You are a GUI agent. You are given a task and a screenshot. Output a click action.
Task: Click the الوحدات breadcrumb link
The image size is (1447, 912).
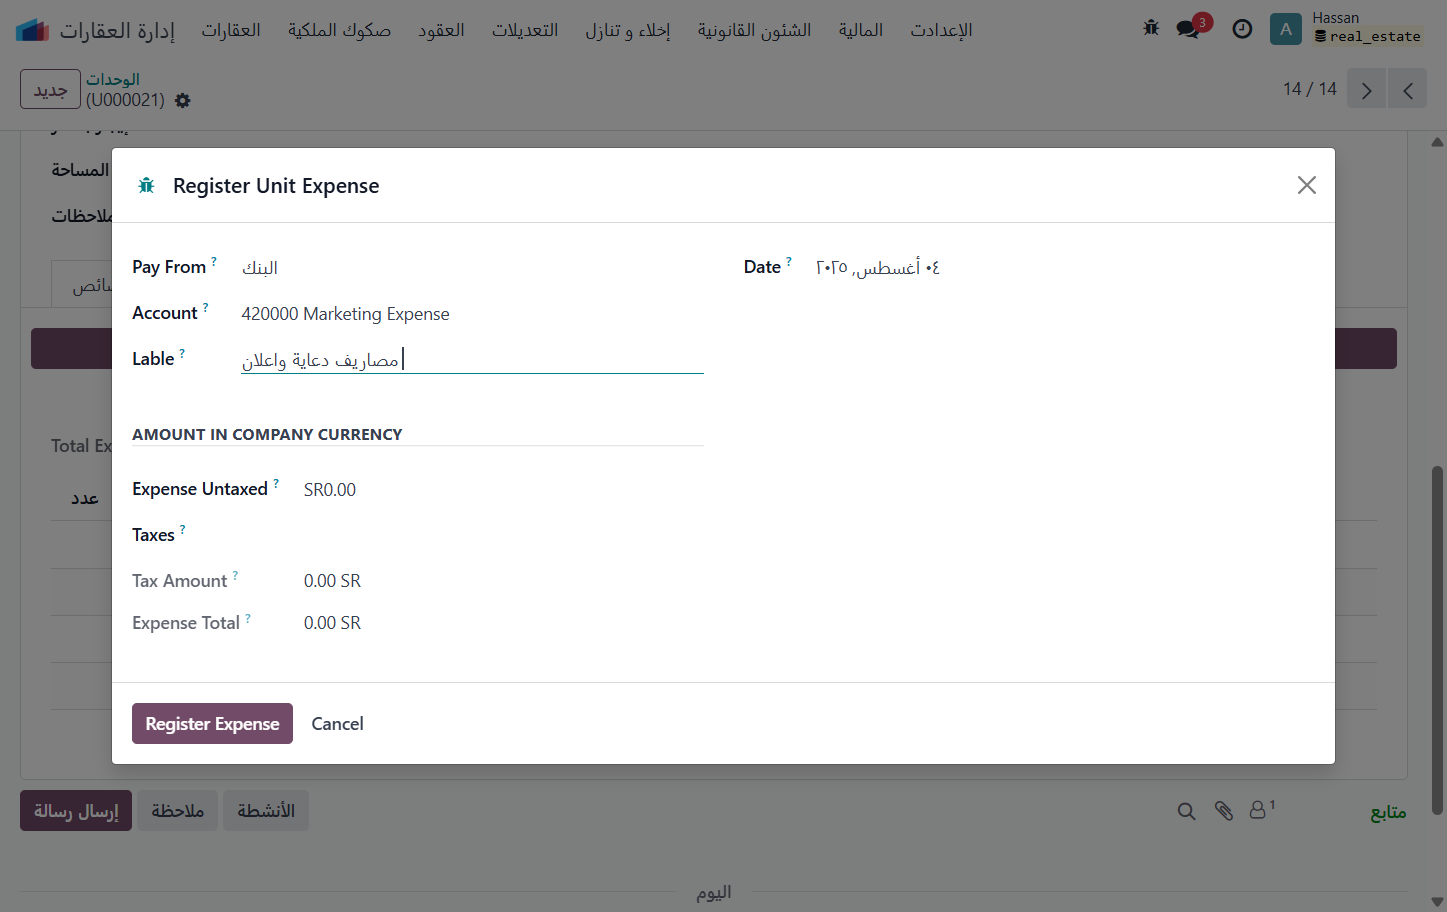[x=113, y=79]
